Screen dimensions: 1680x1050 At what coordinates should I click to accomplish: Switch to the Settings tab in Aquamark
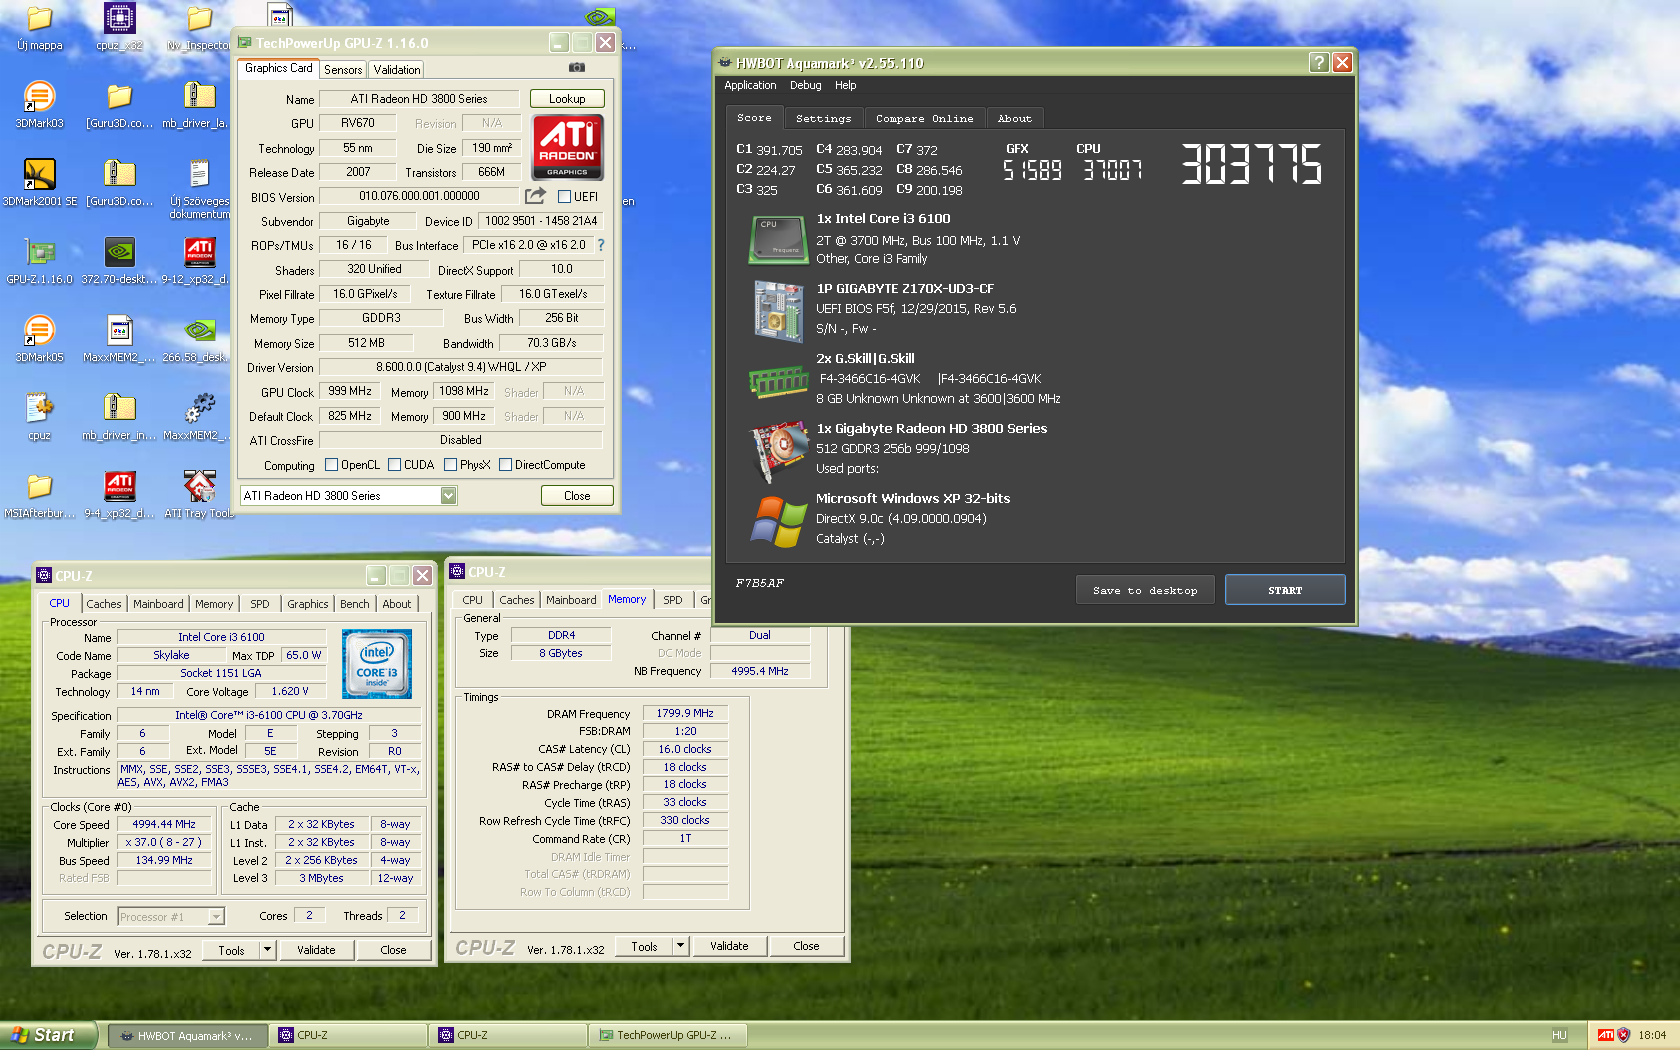tap(823, 118)
